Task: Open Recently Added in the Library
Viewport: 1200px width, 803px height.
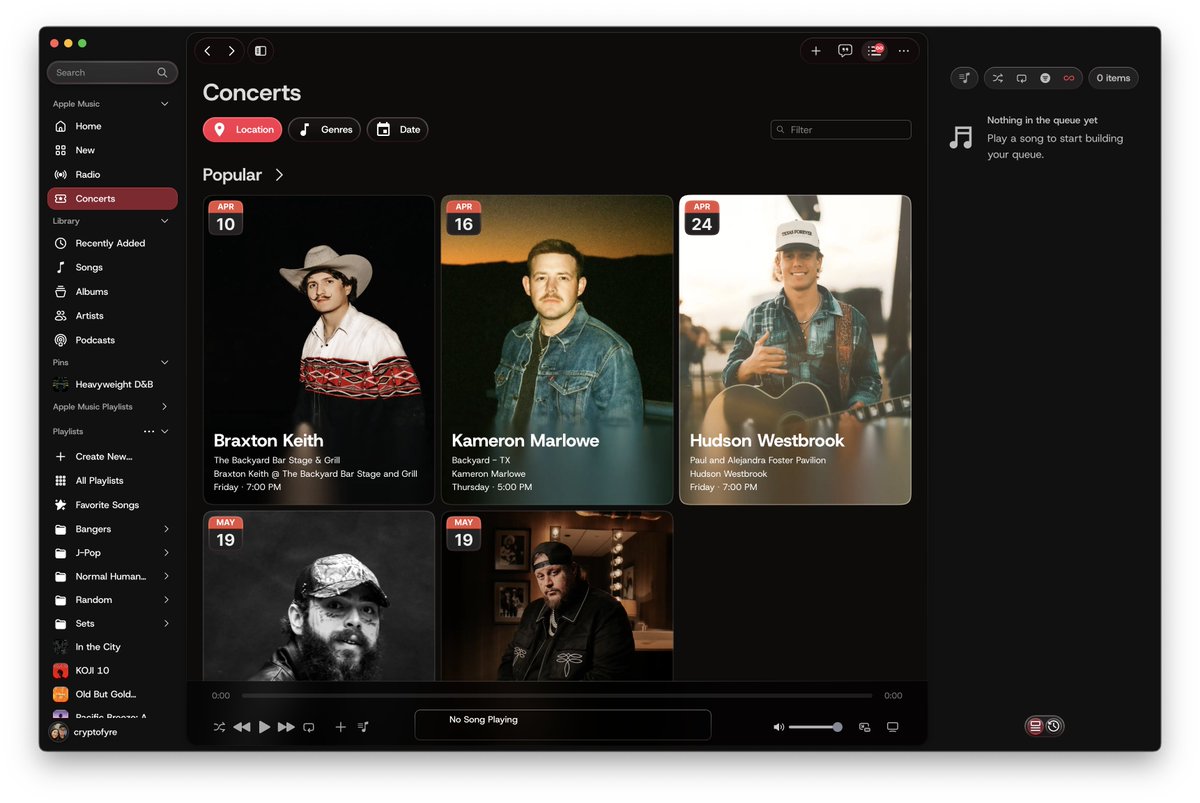Action: click(112, 243)
